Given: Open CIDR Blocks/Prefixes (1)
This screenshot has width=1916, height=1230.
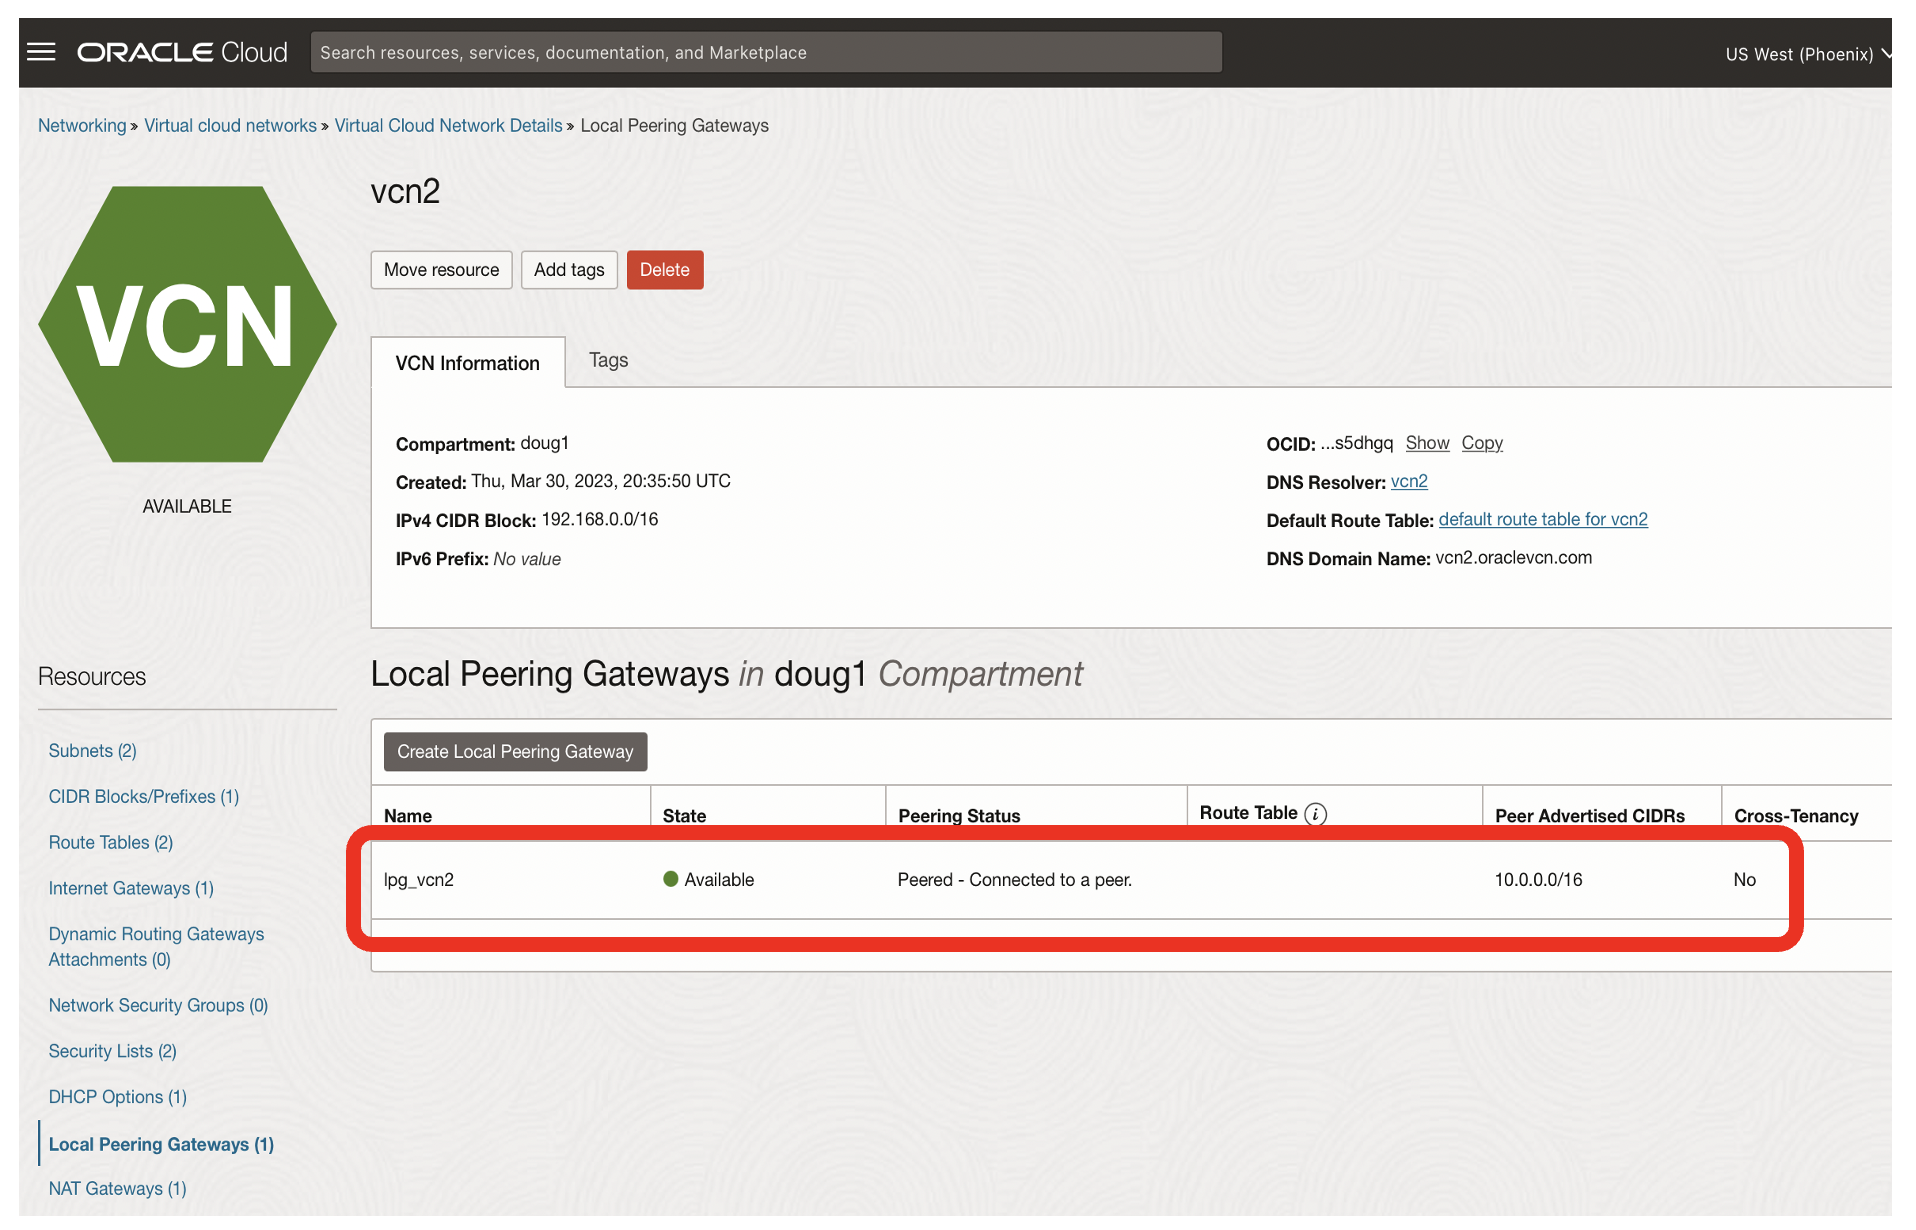Looking at the screenshot, I should tap(144, 797).
